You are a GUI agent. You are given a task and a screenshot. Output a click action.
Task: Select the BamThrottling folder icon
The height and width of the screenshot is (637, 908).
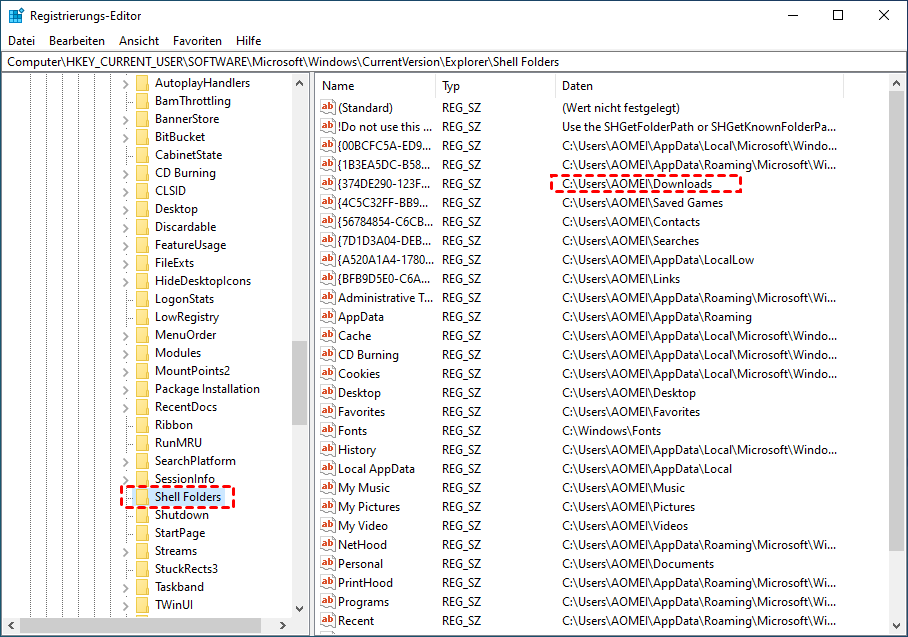(142, 101)
